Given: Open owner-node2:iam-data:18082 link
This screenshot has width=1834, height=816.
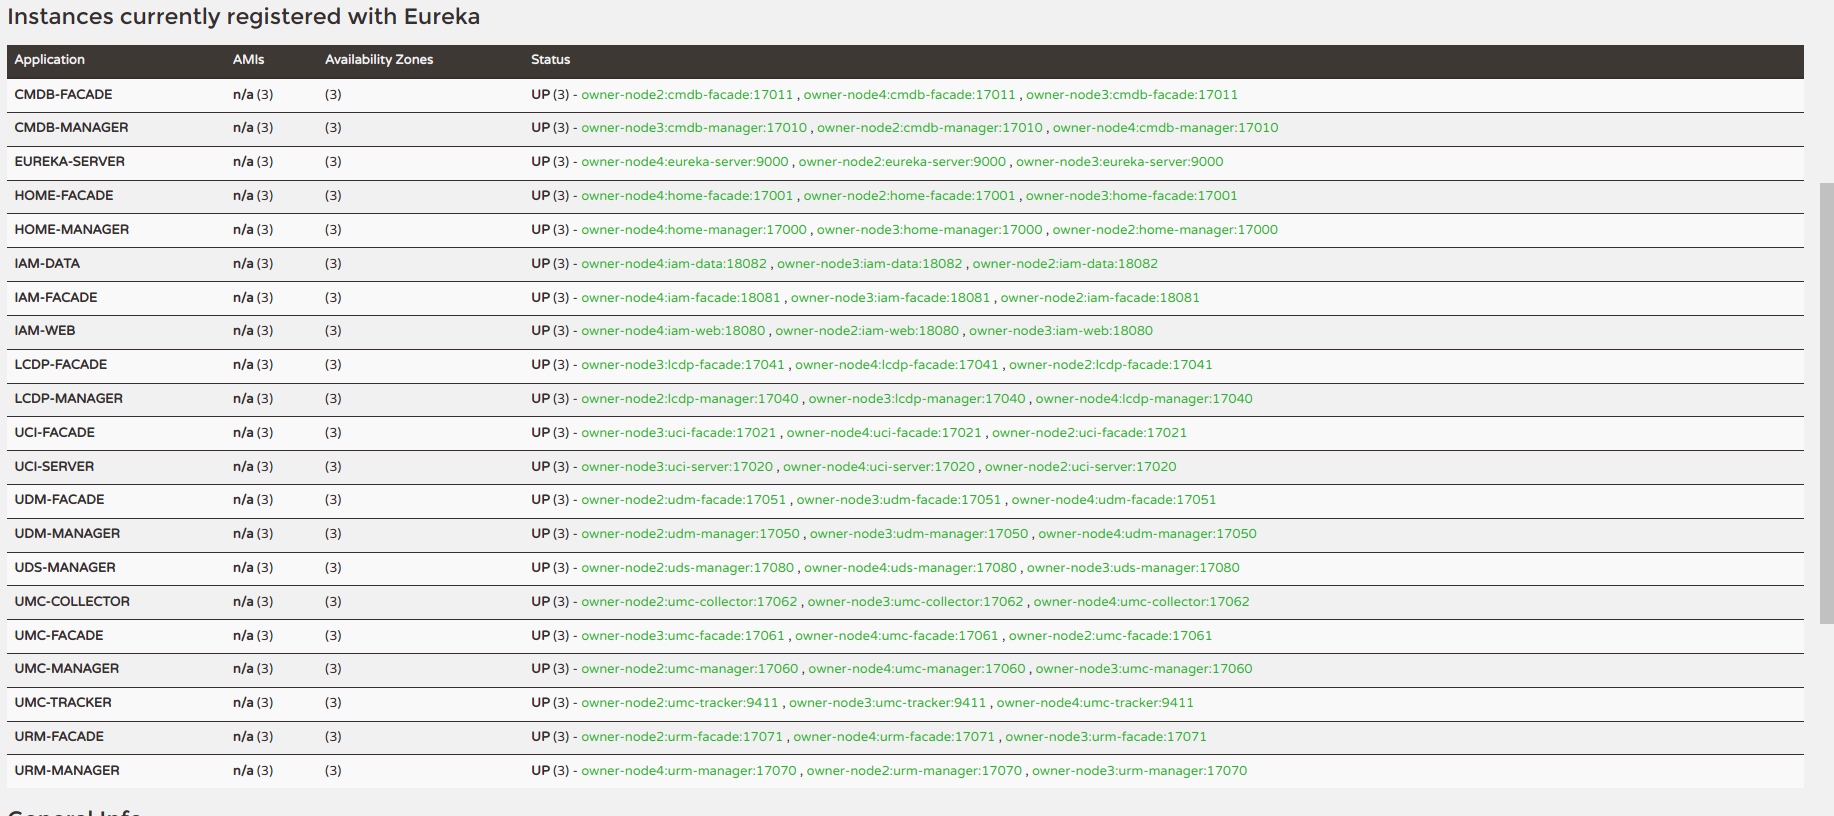Looking at the screenshot, I should tap(1065, 264).
